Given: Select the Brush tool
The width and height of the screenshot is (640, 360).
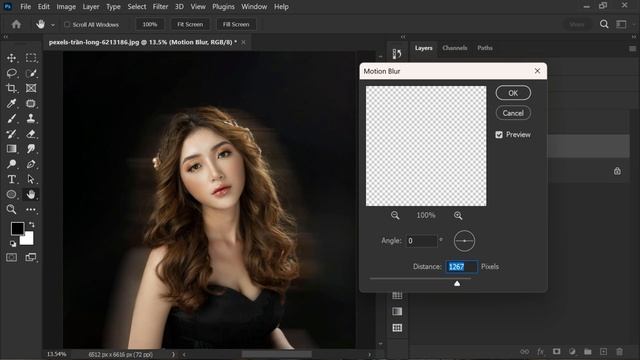Looking at the screenshot, I should (x=11, y=118).
